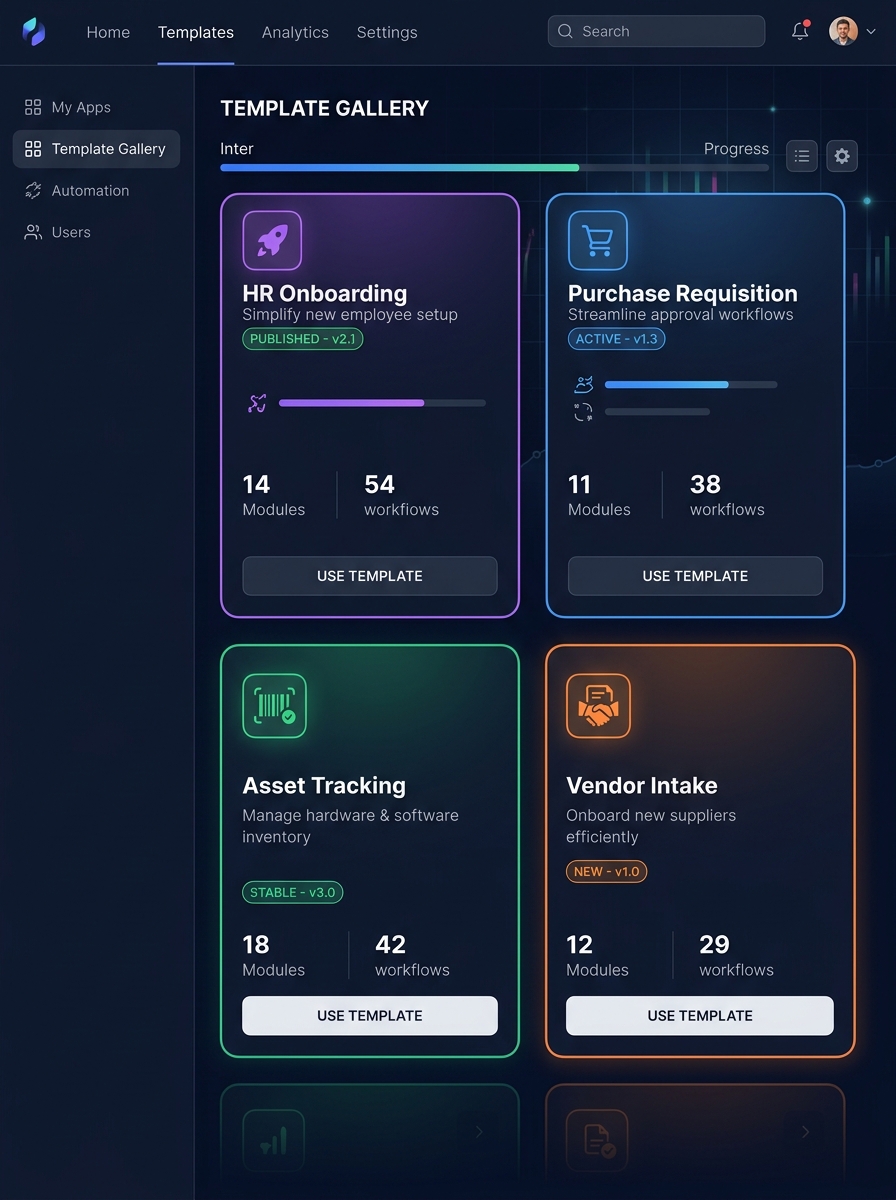Select the Templates tab
This screenshot has width=896, height=1200.
[196, 32]
